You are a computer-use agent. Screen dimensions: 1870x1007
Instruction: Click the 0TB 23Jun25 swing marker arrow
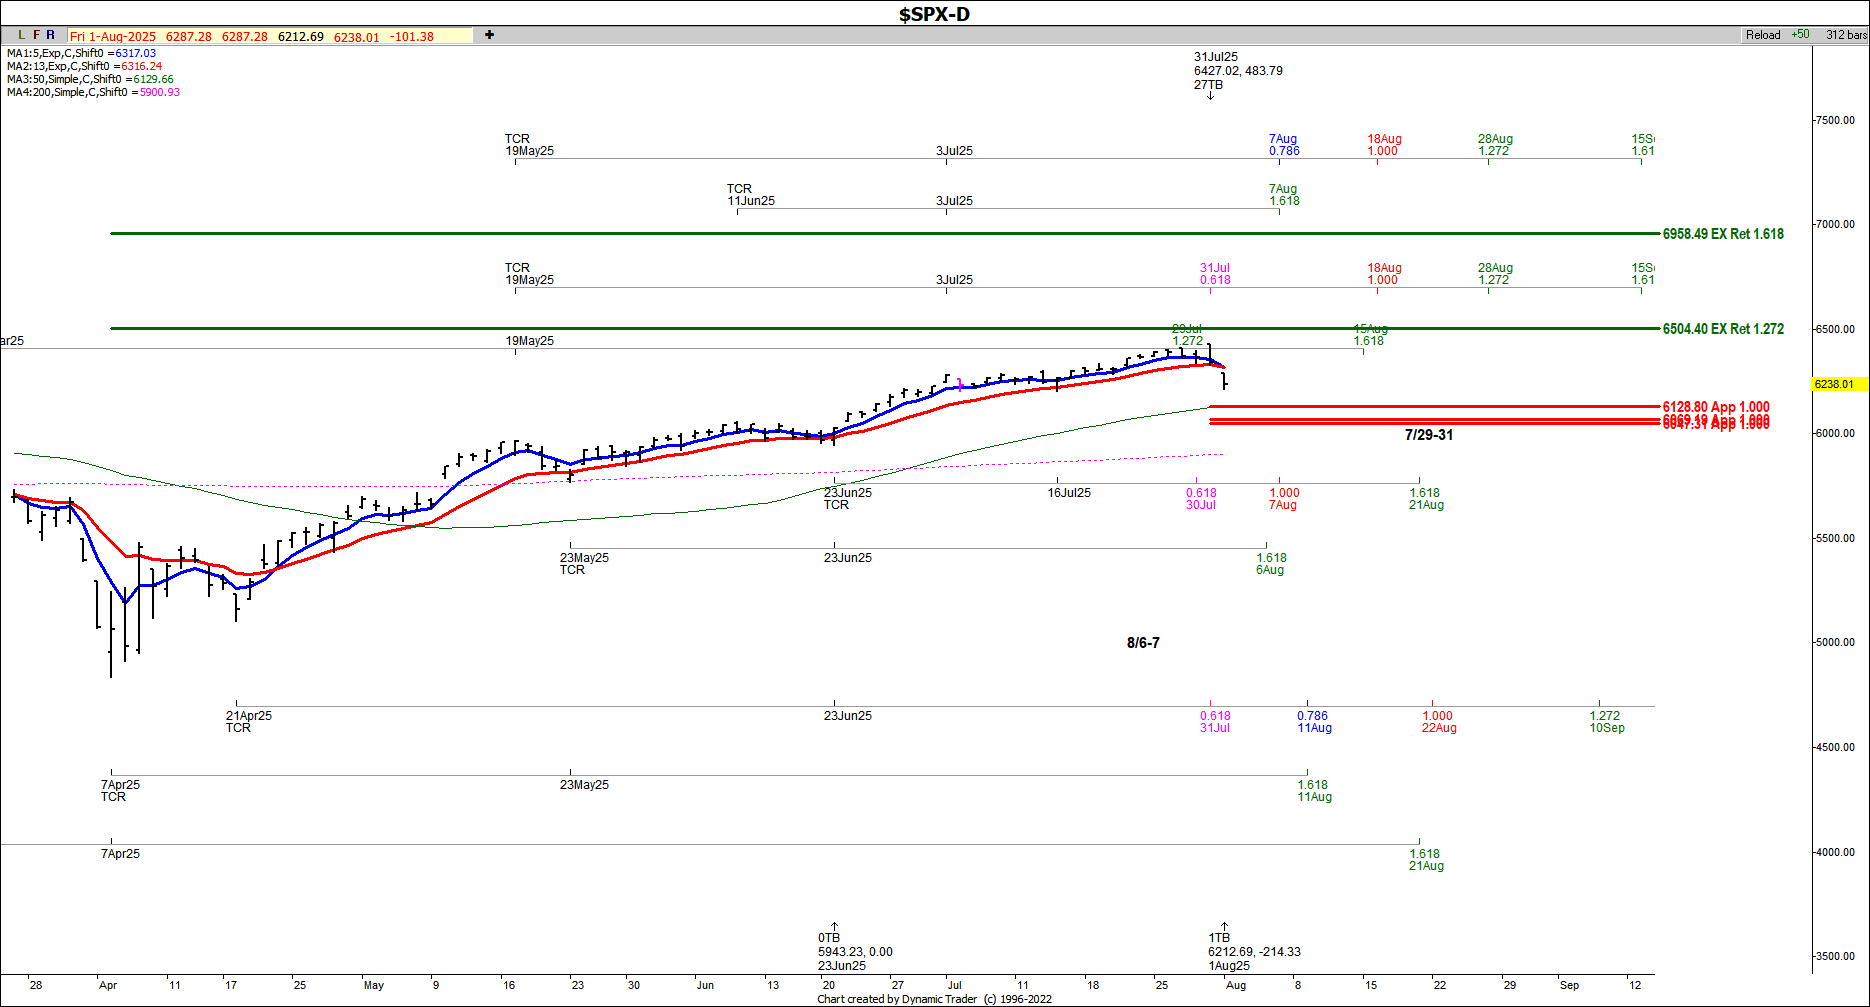(834, 927)
